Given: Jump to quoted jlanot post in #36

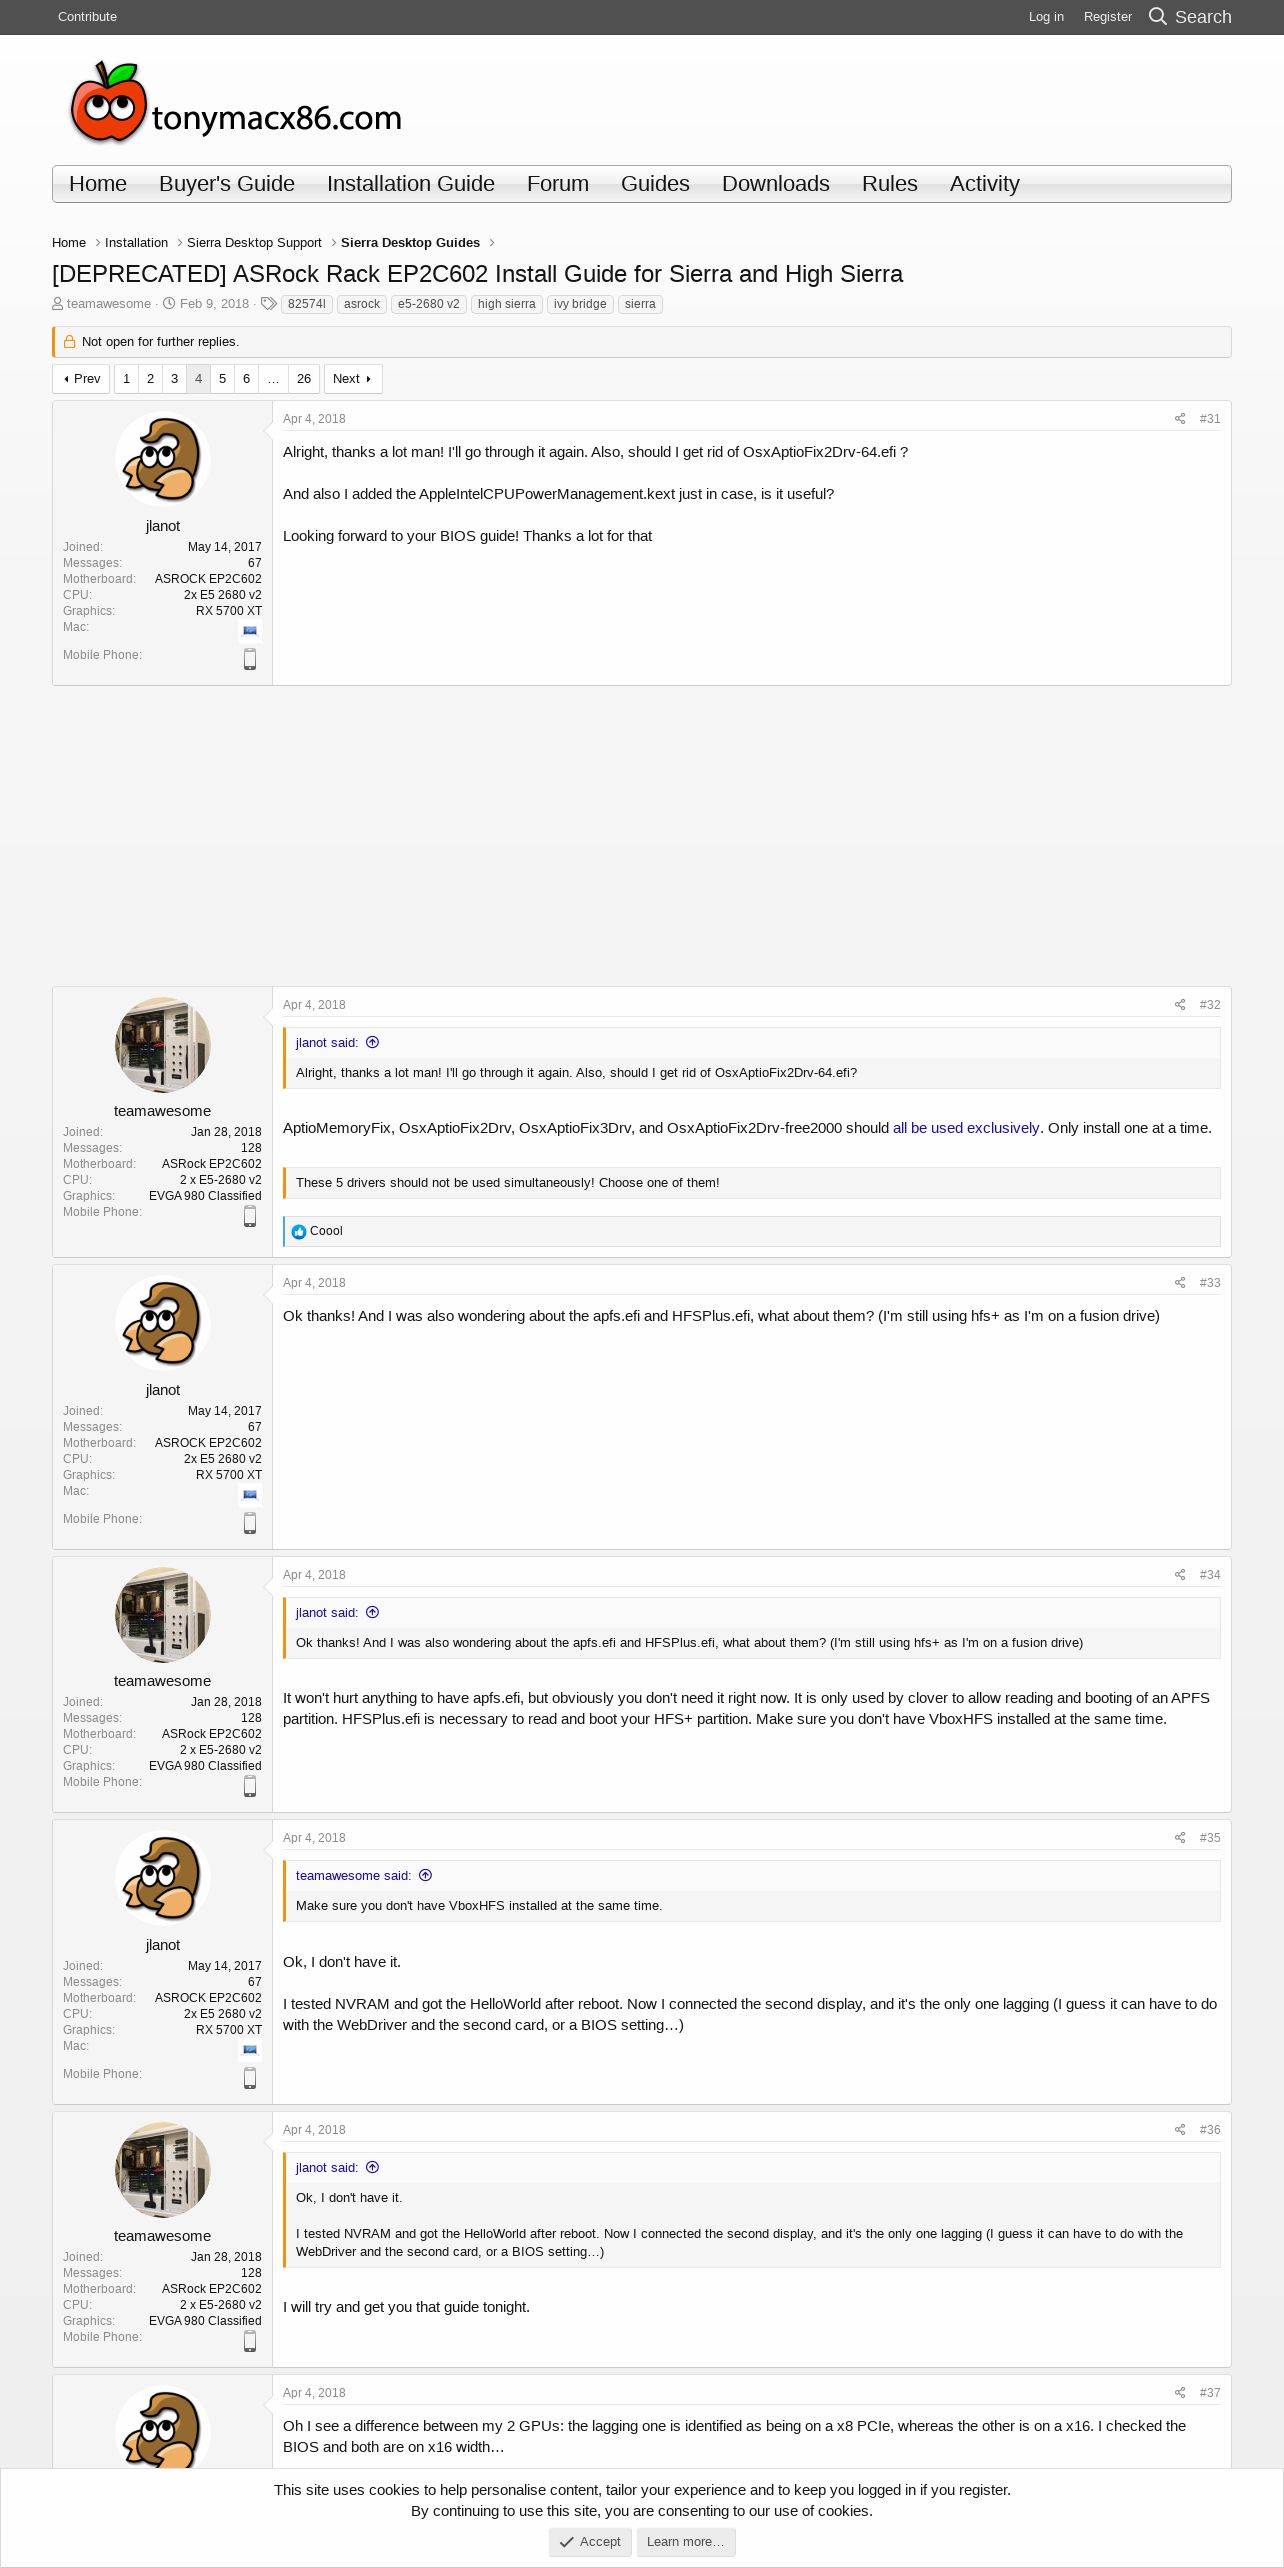Looking at the screenshot, I should (x=373, y=2167).
